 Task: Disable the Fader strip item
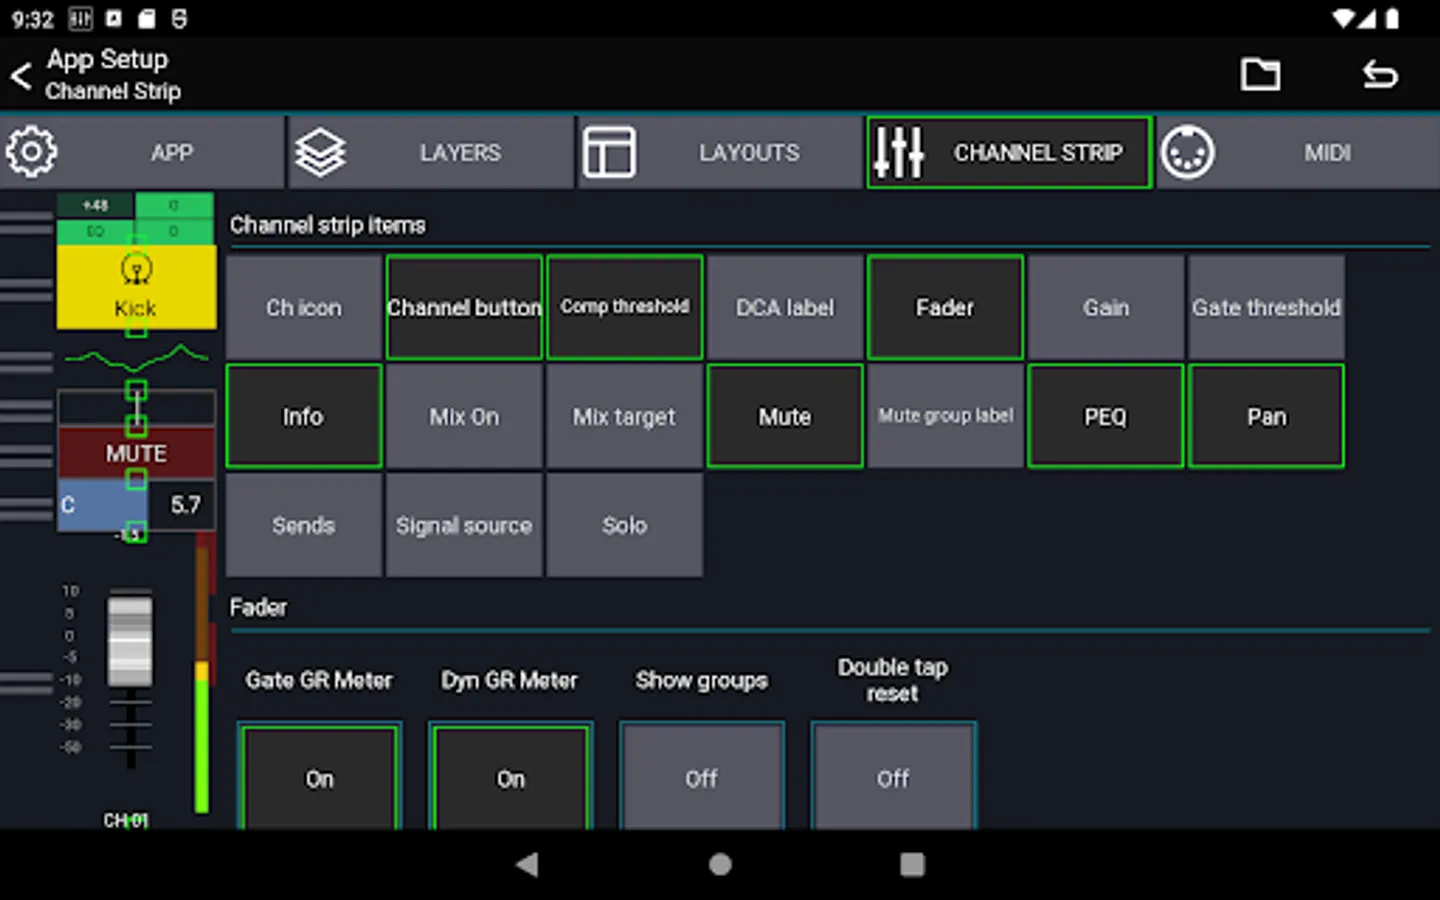[x=945, y=307]
